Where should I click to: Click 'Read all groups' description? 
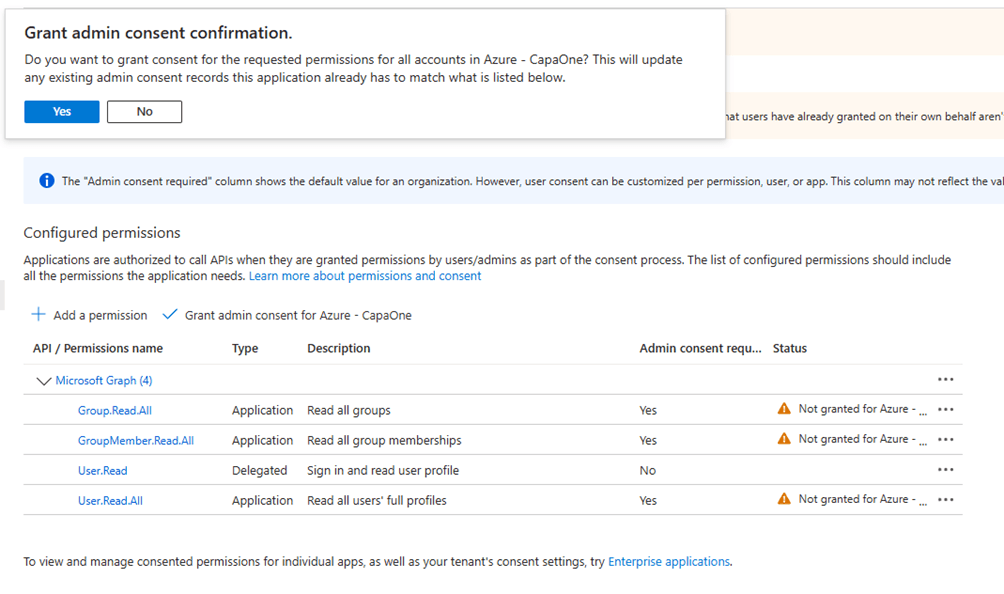[x=348, y=410]
